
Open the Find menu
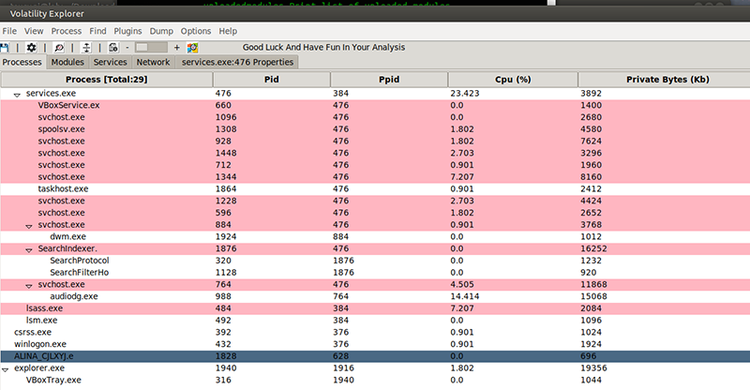98,31
